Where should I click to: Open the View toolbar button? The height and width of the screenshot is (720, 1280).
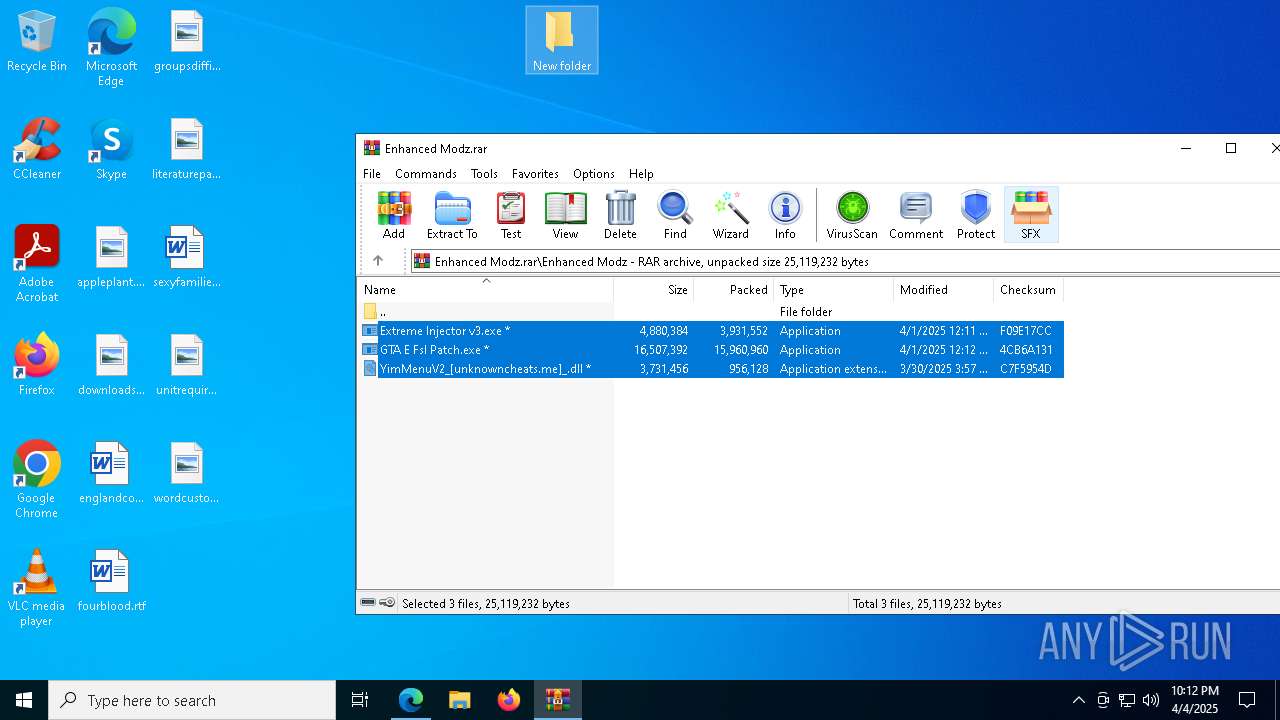[x=565, y=215]
